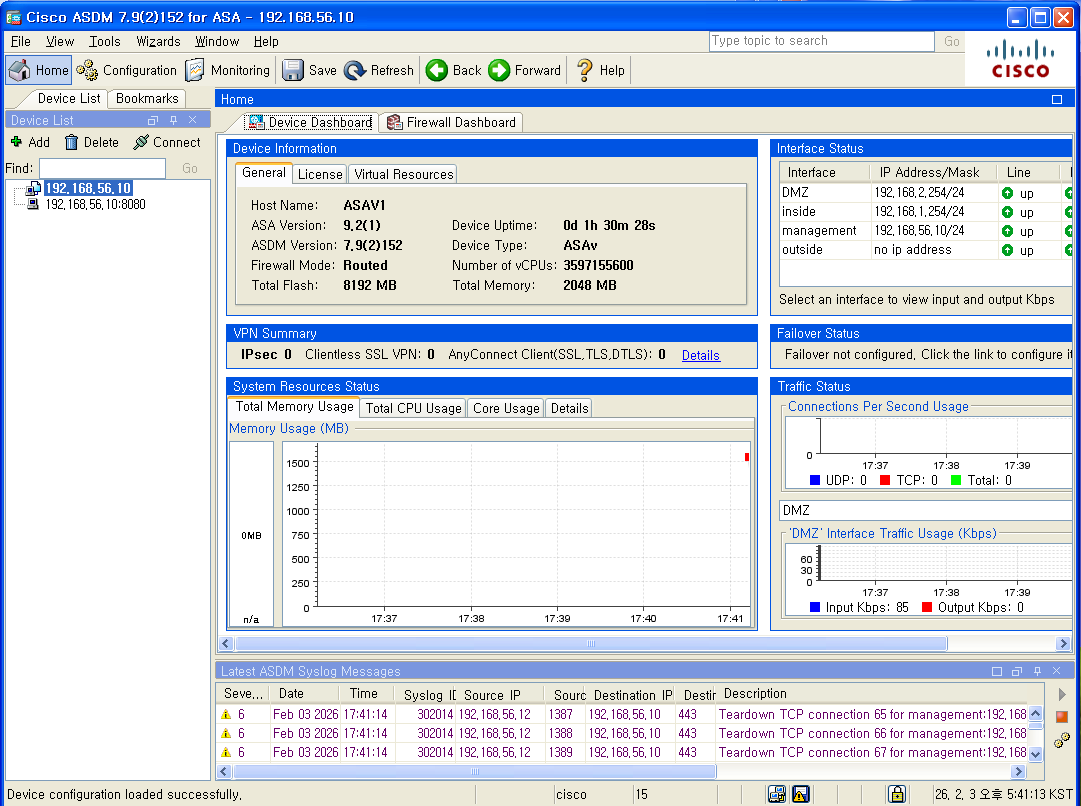Pin the Latest ASDM Syslog Messages panel
1081x806 pixels.
click(1037, 671)
